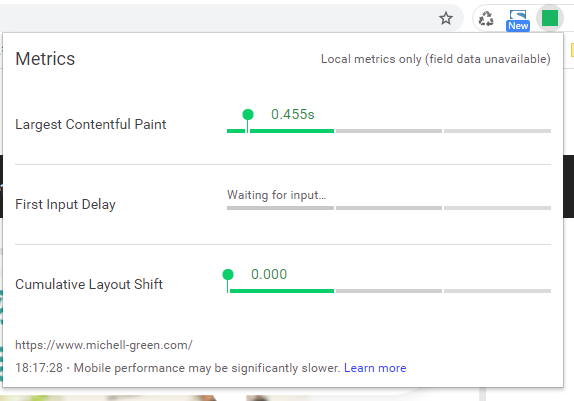Viewport: 574px width, 401px height.
Task: Click the Waiting for input status text
Action: [276, 195]
